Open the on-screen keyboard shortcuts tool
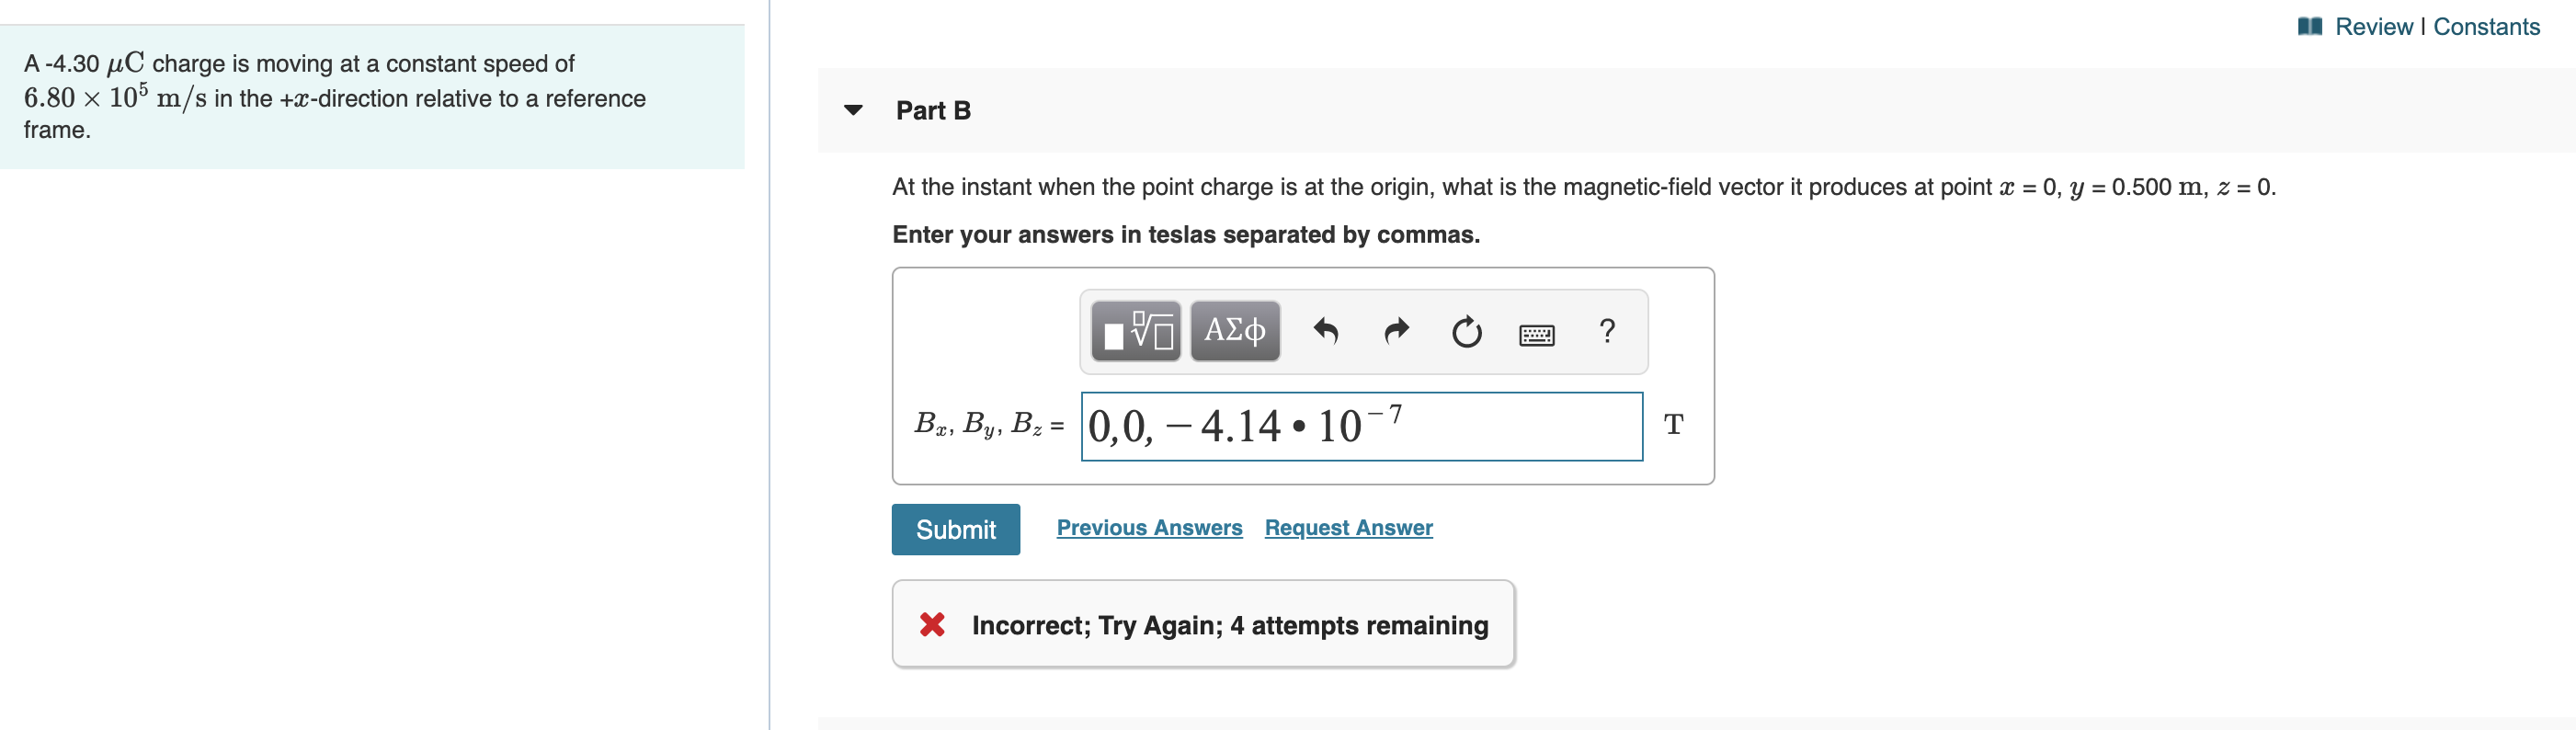The width and height of the screenshot is (2576, 730). click(x=1537, y=334)
